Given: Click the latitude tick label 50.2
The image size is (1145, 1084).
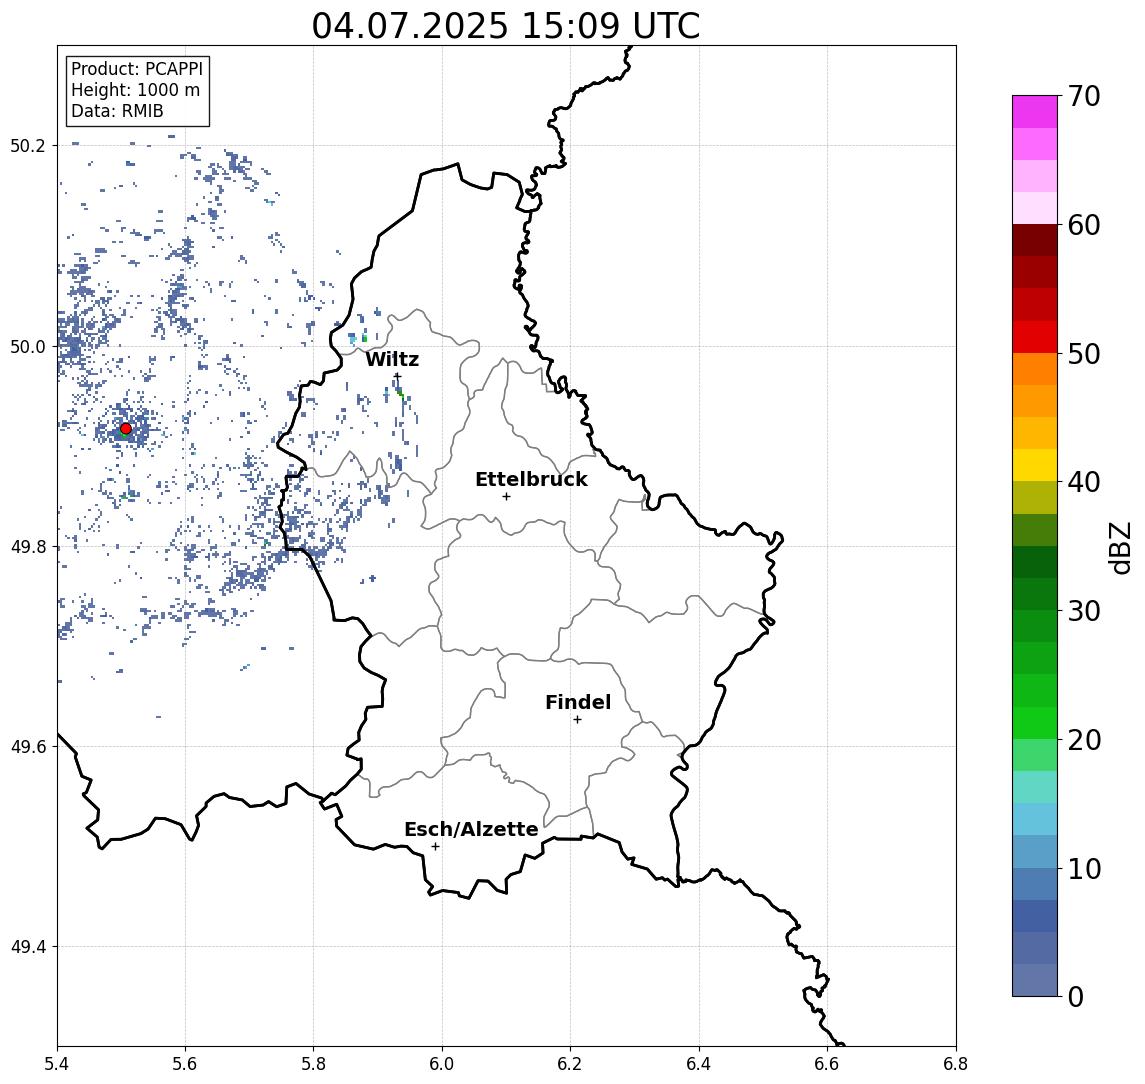Looking at the screenshot, I should click(x=27, y=145).
